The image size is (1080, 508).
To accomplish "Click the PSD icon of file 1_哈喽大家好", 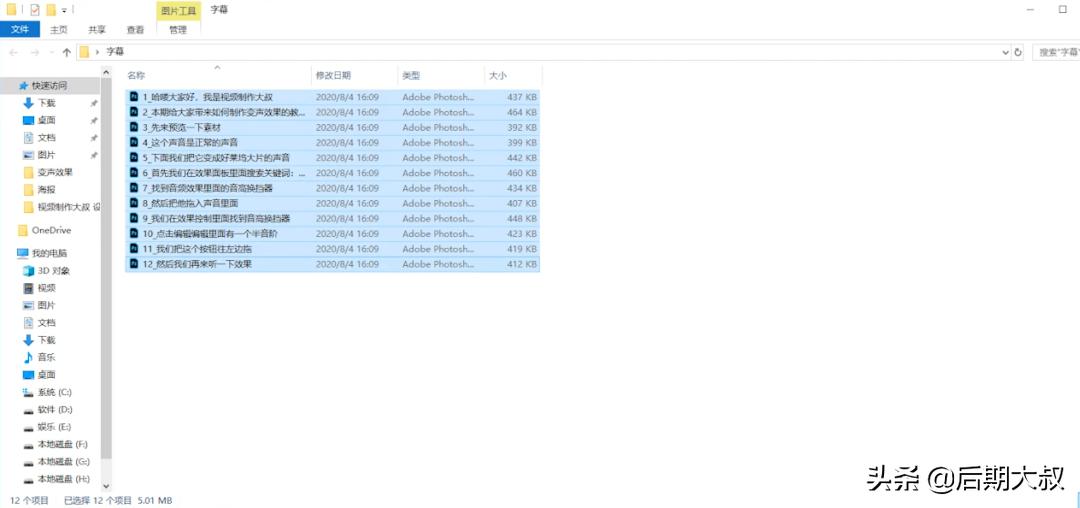I will tap(134, 97).
